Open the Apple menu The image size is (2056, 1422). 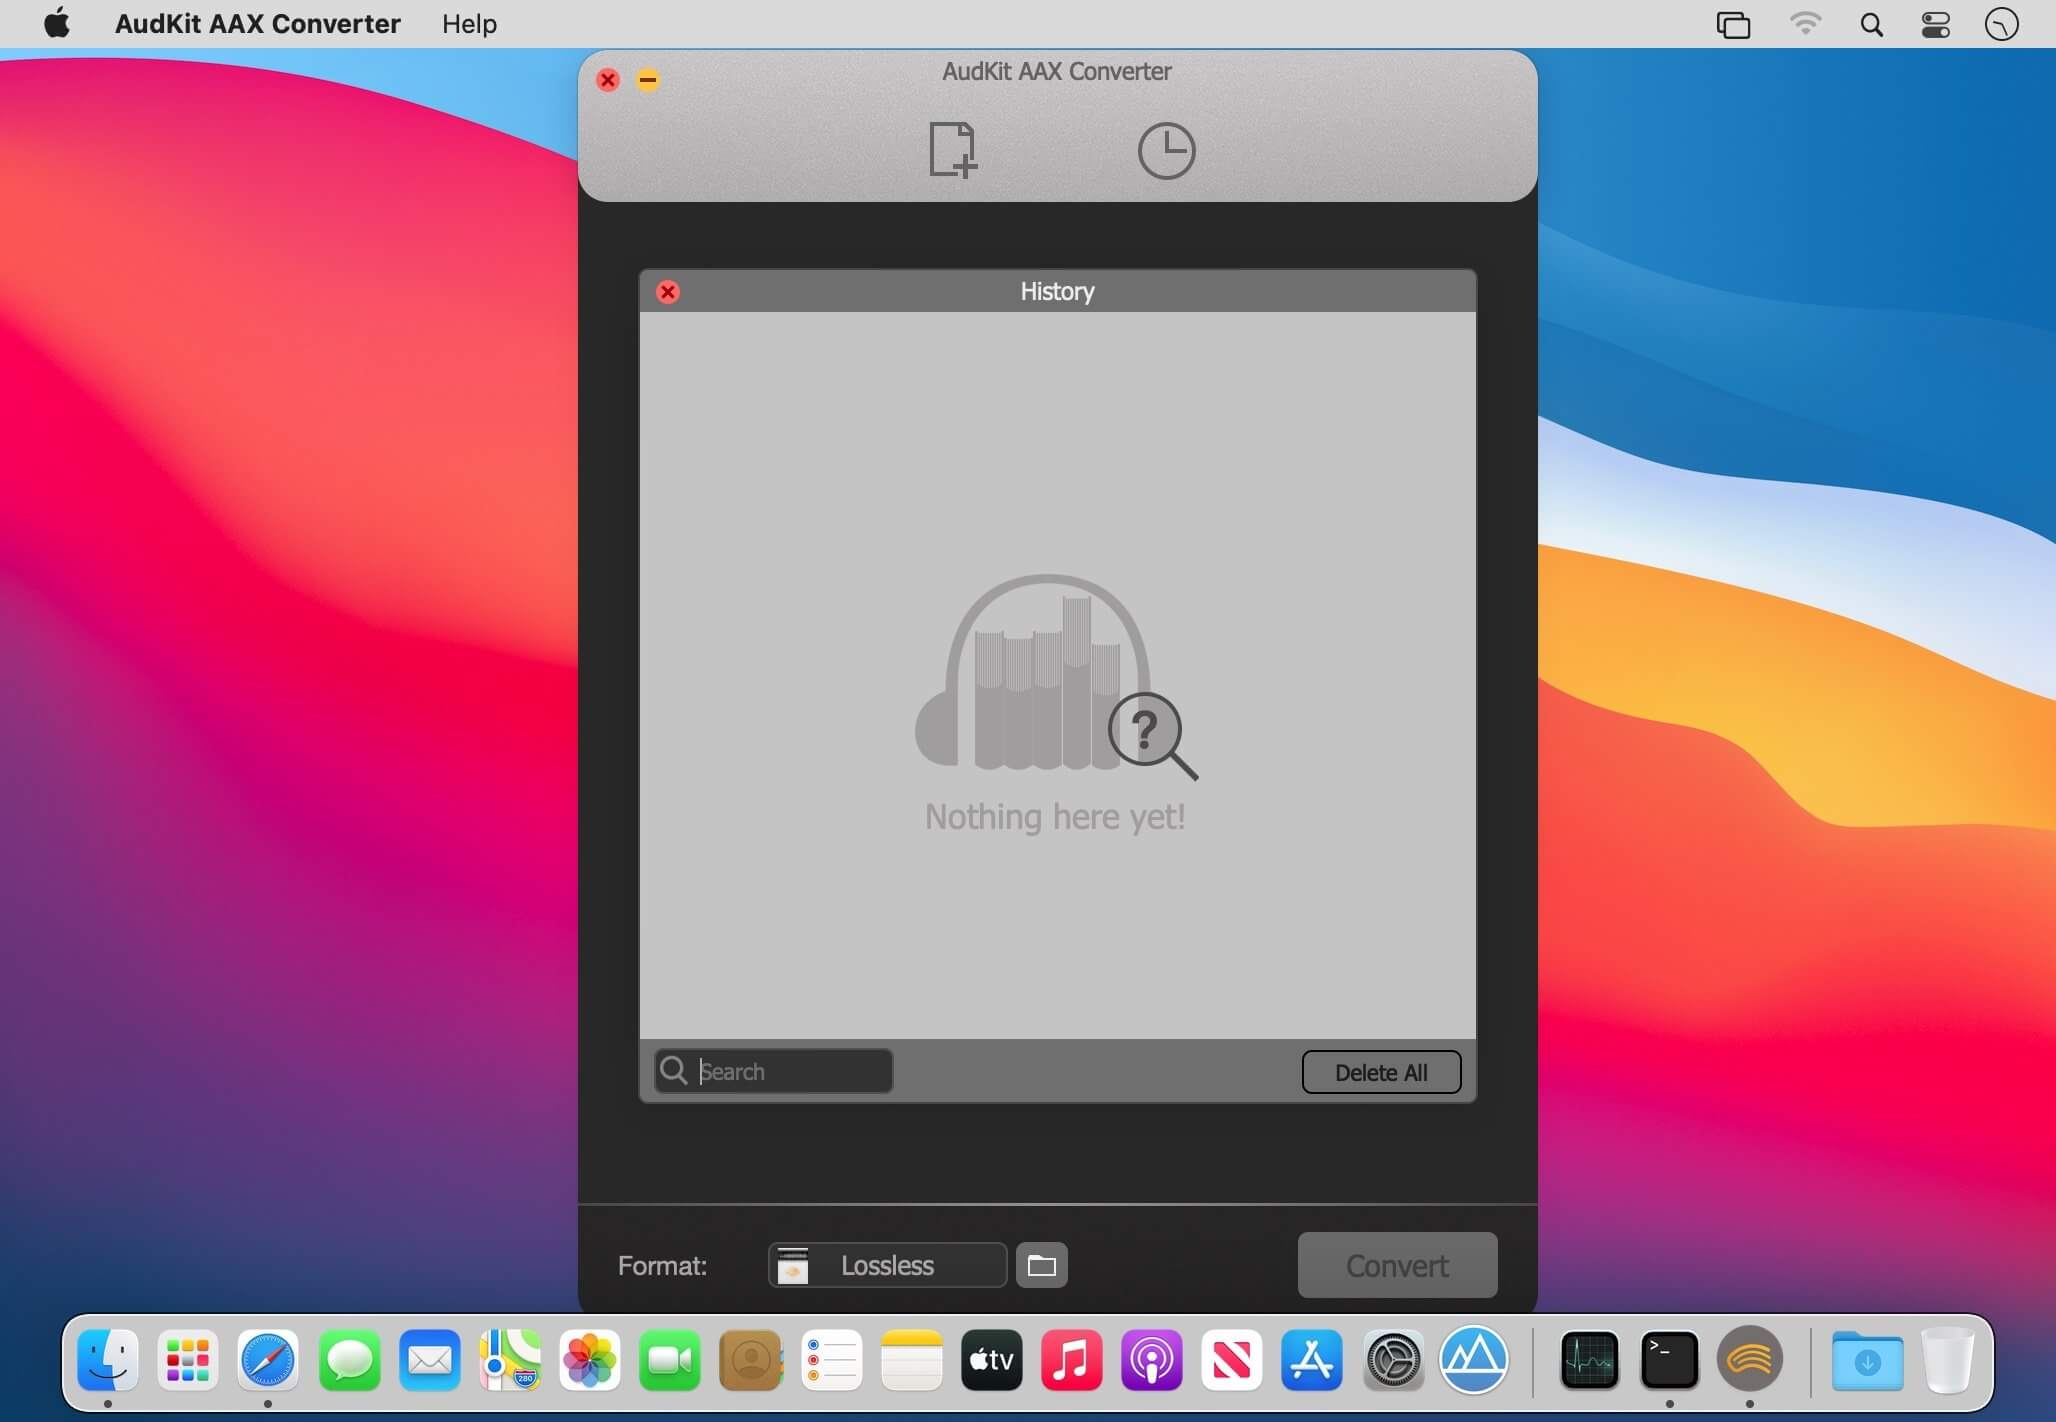(x=58, y=22)
